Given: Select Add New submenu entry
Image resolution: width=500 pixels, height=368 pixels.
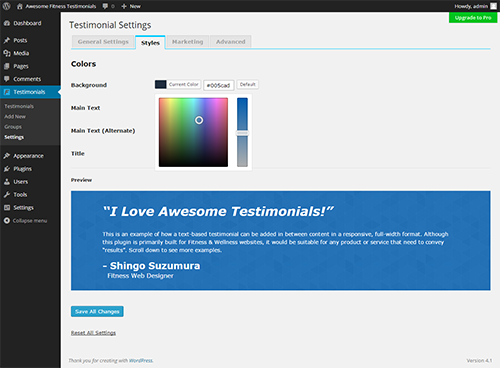Looking at the screenshot, I should coord(15,117).
